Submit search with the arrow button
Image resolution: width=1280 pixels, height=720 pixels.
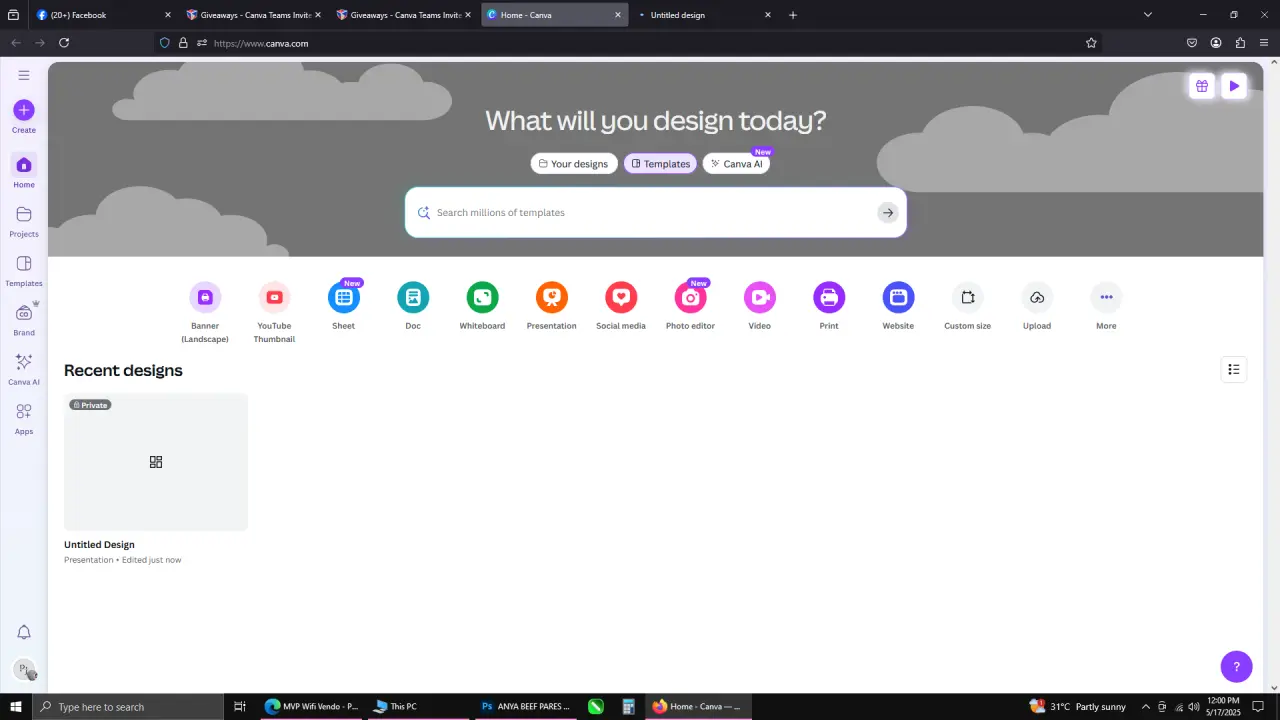887,212
